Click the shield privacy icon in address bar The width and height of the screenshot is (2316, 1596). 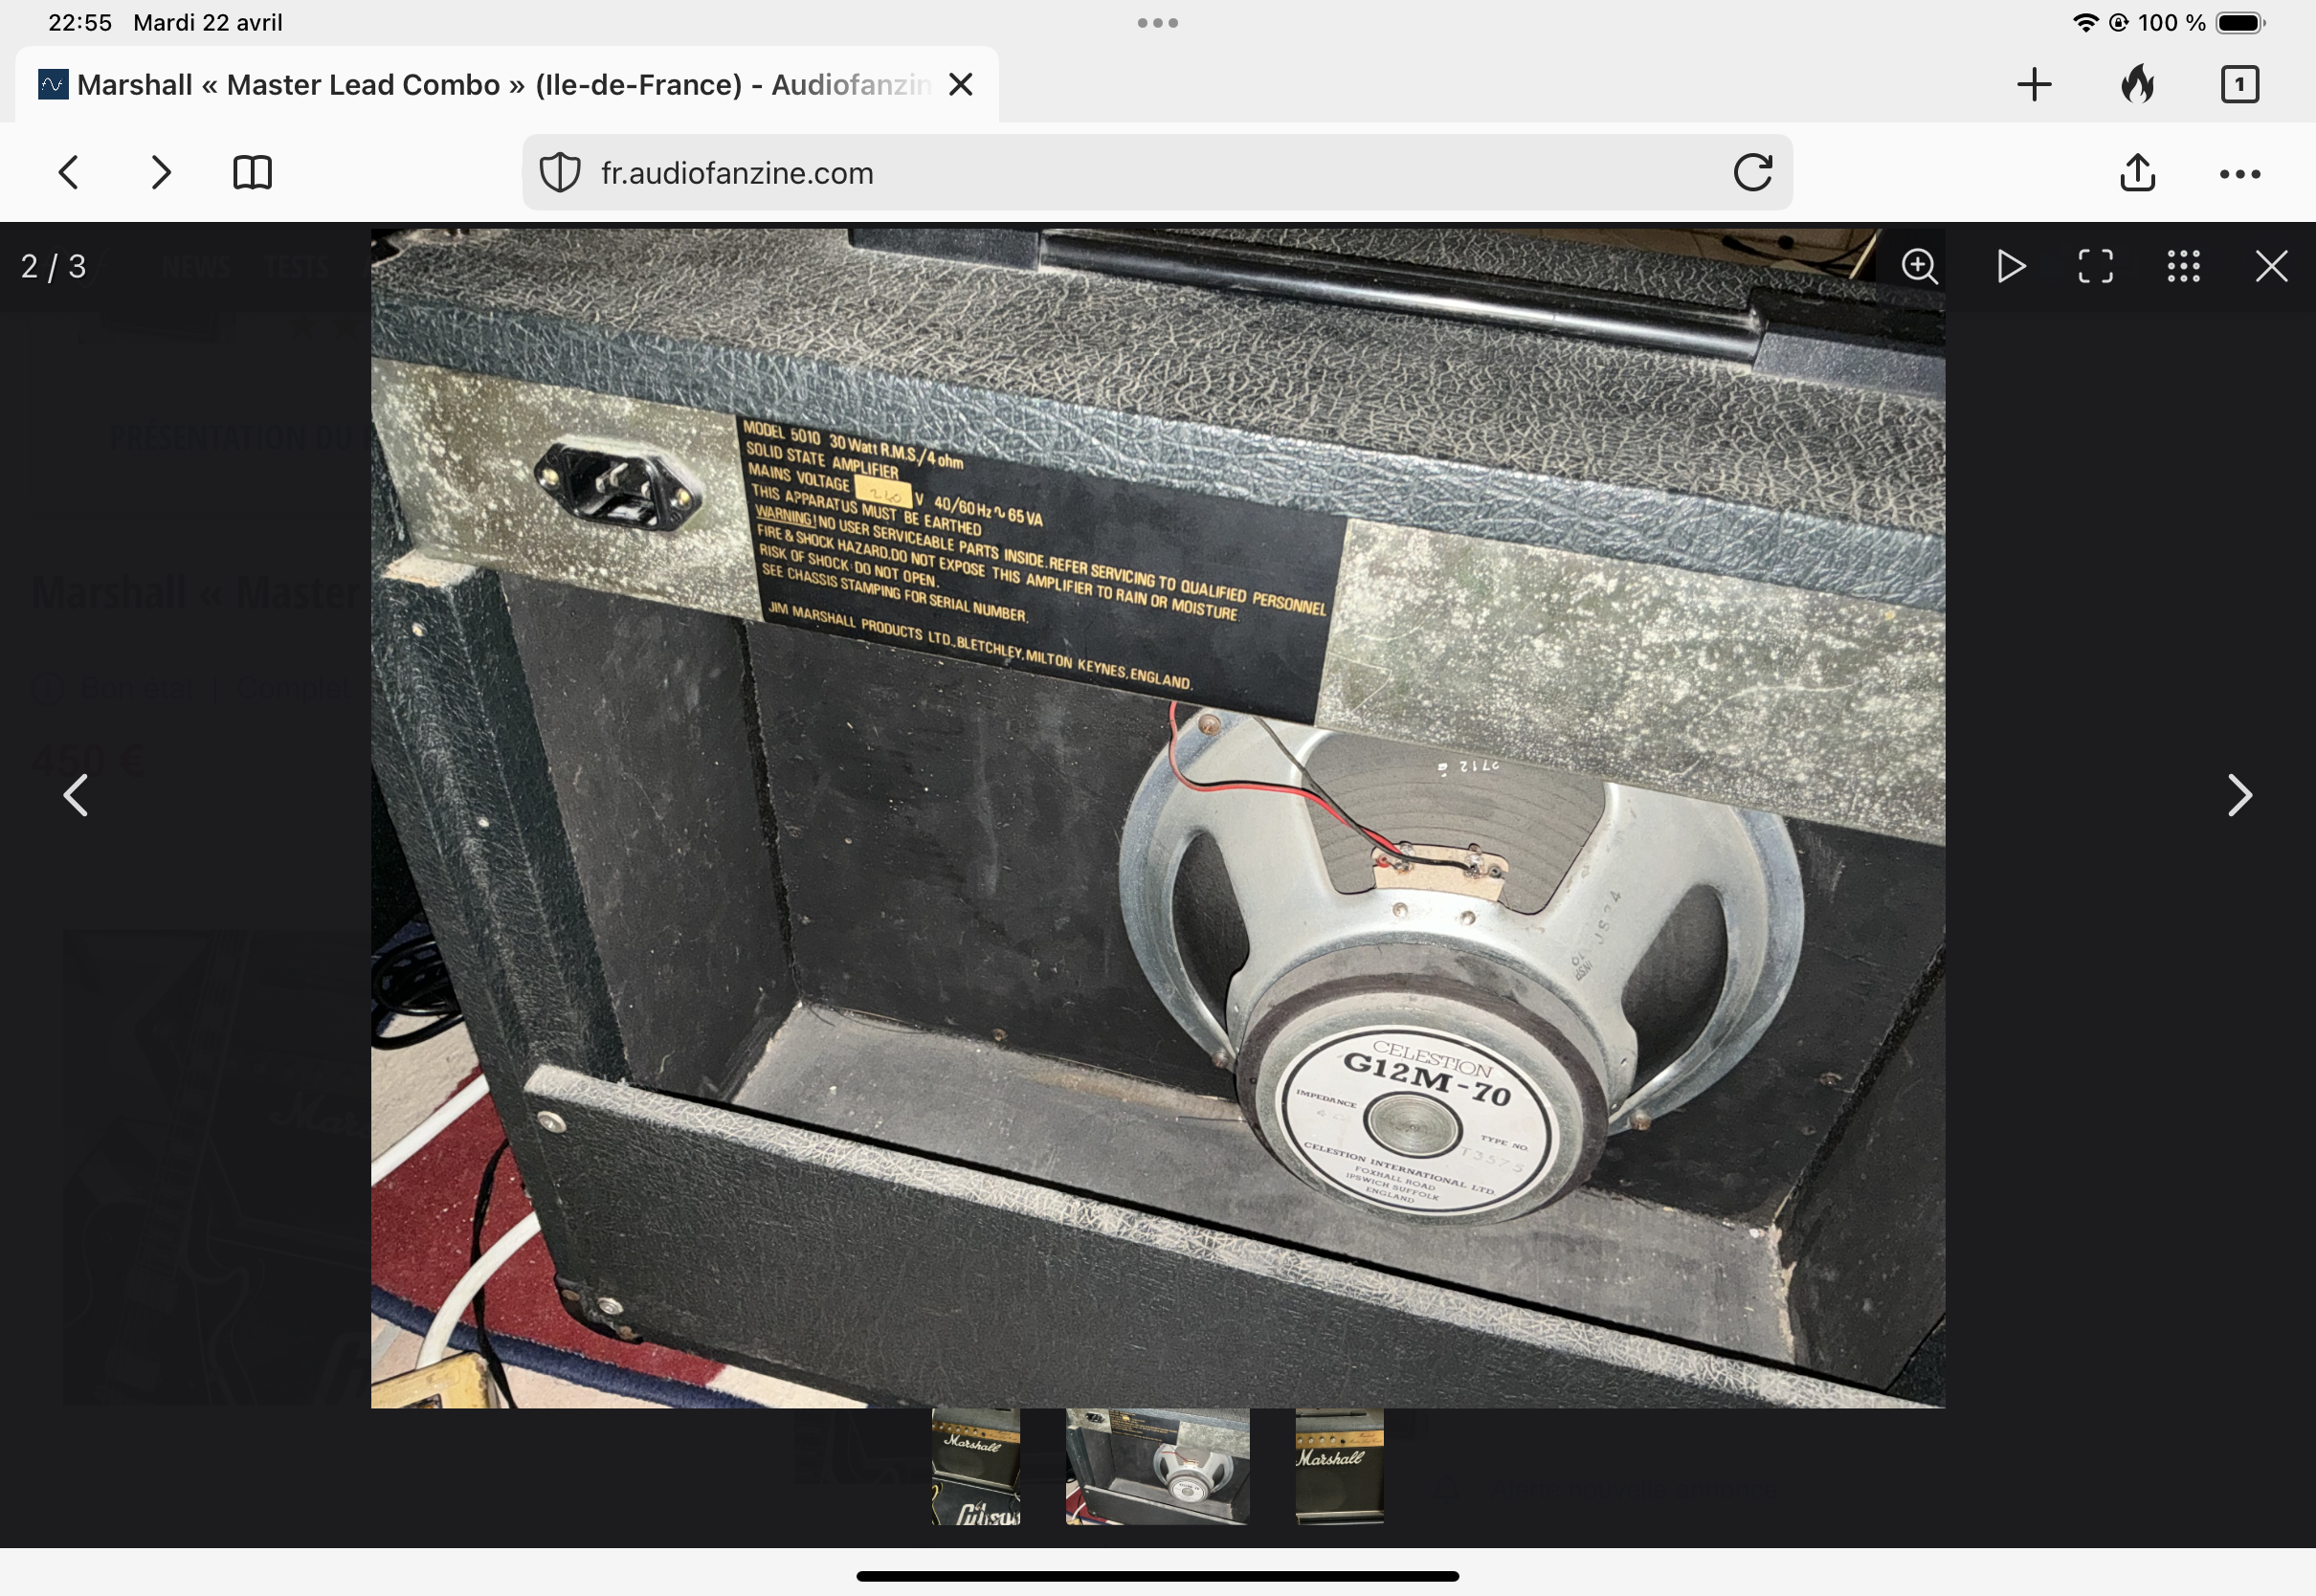560,173
